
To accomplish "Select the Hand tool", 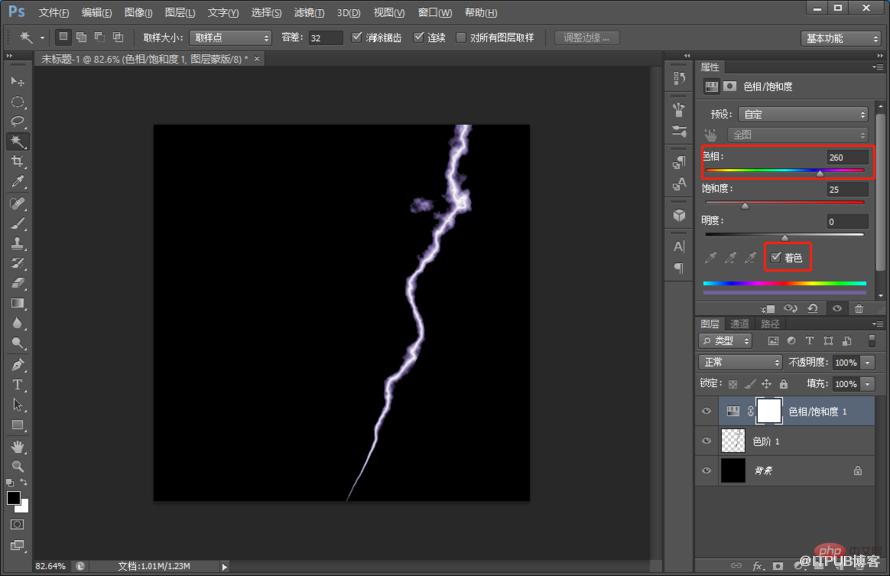I will click(x=17, y=447).
